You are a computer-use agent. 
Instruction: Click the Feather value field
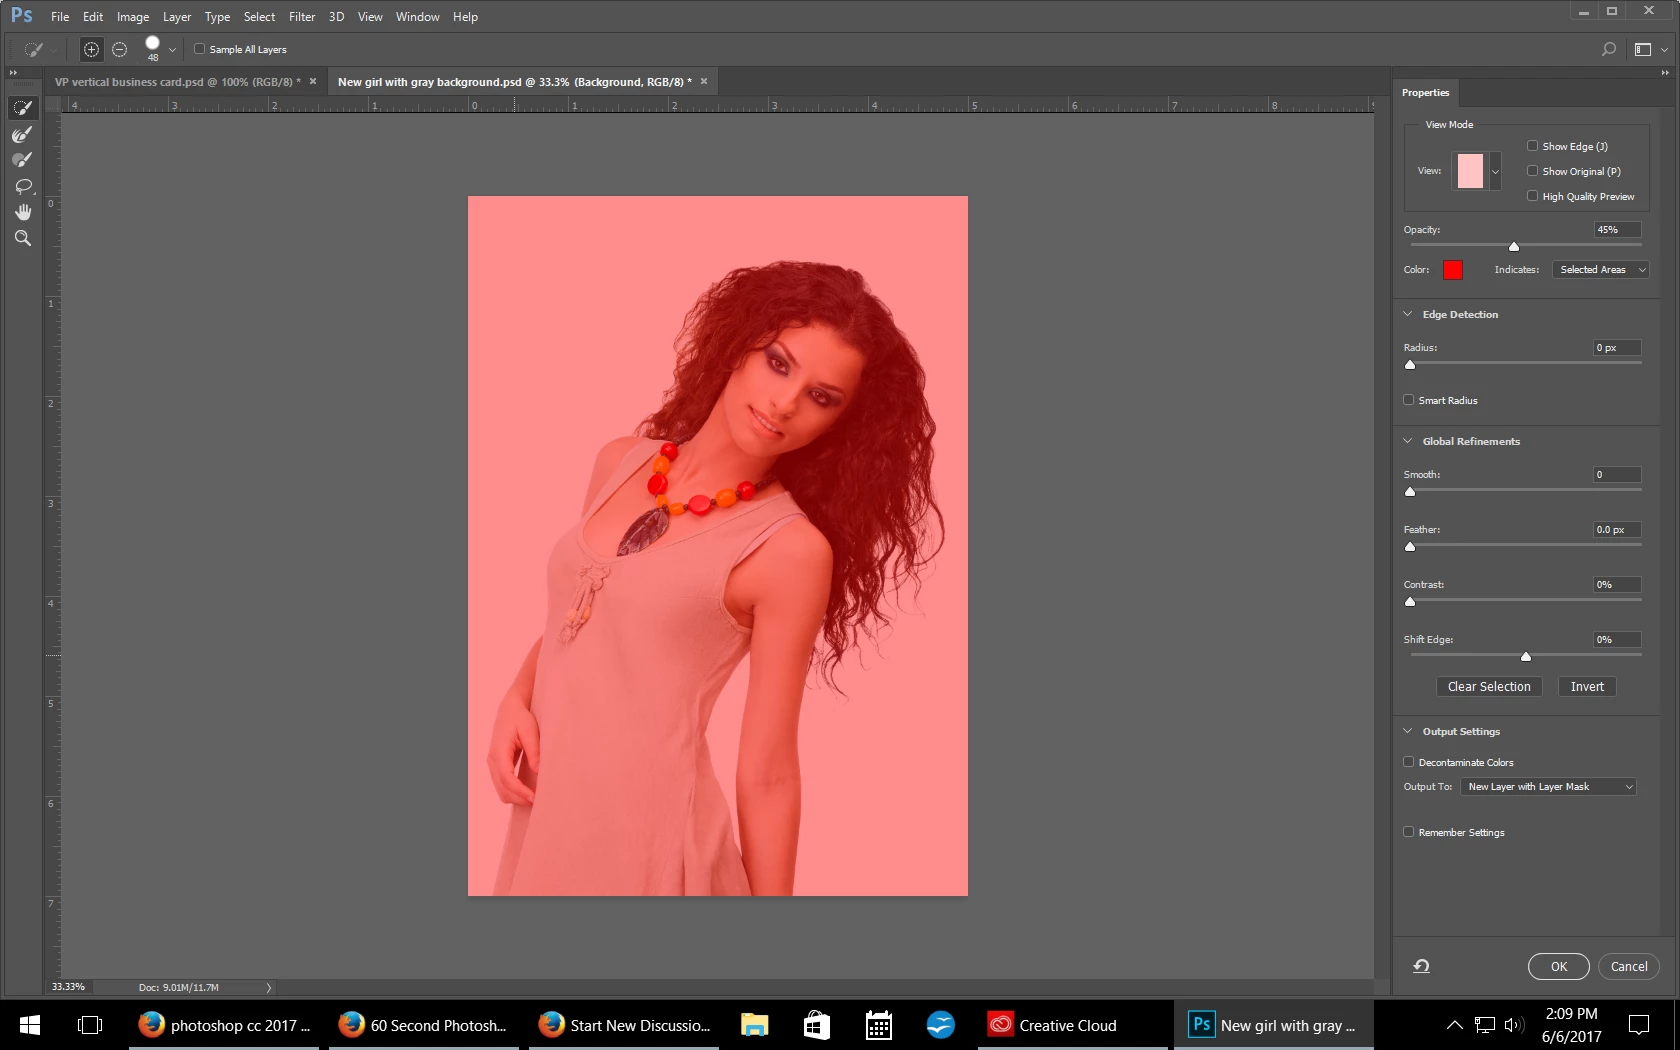tap(1617, 530)
